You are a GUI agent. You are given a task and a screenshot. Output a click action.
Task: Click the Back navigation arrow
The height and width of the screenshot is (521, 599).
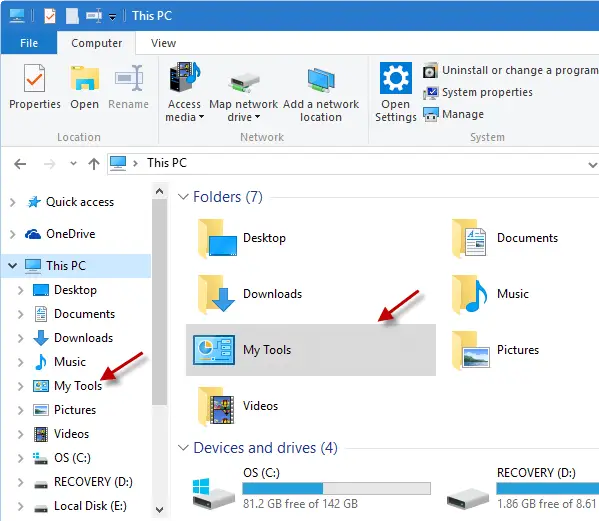tap(20, 164)
